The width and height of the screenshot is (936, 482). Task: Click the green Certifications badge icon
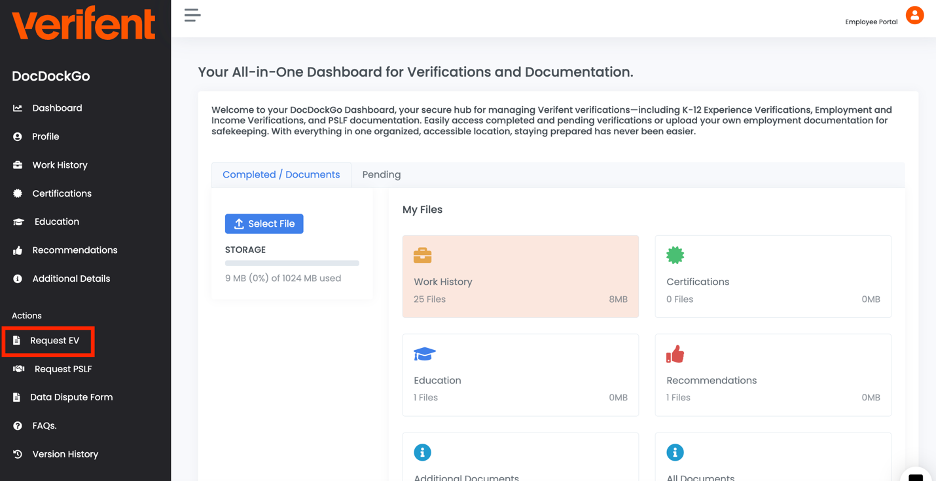point(675,255)
